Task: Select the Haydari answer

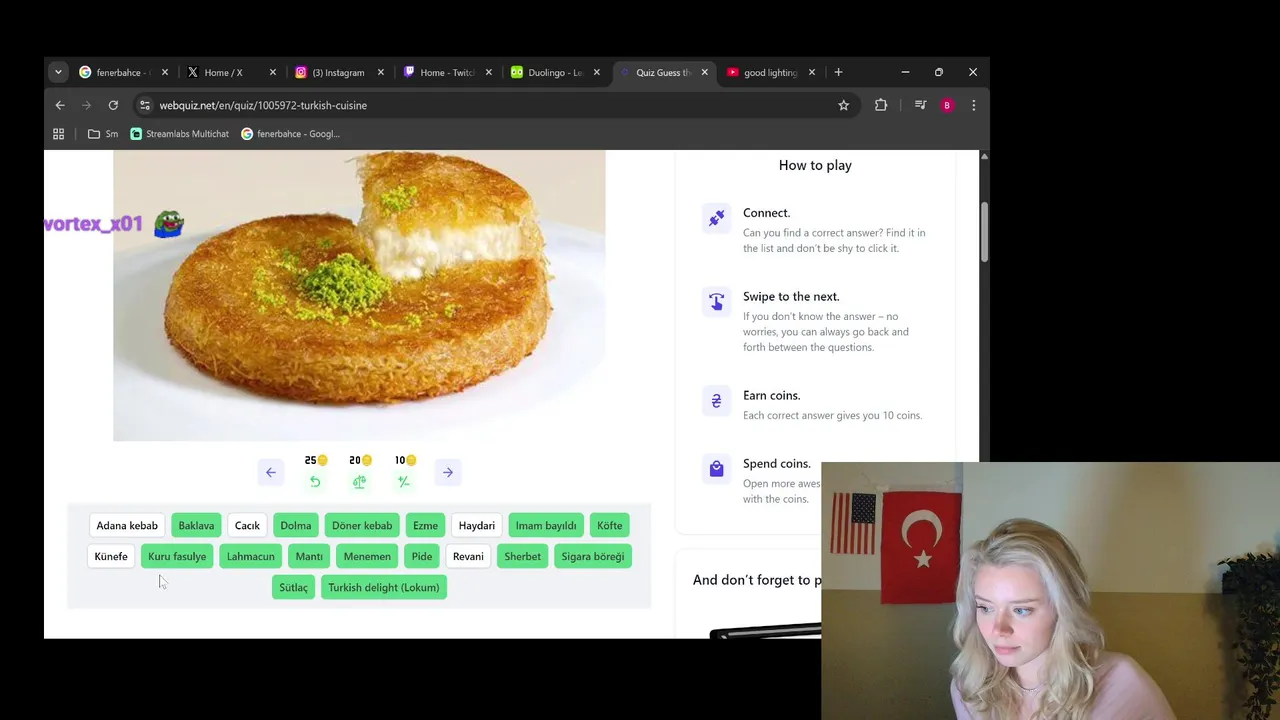Action: [476, 525]
